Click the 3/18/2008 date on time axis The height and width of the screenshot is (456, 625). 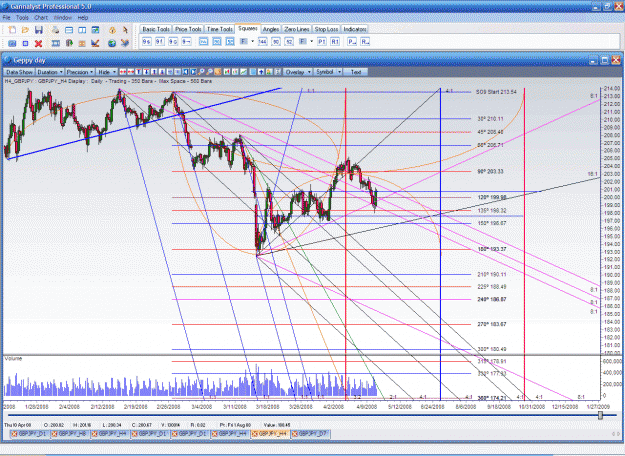pos(267,407)
